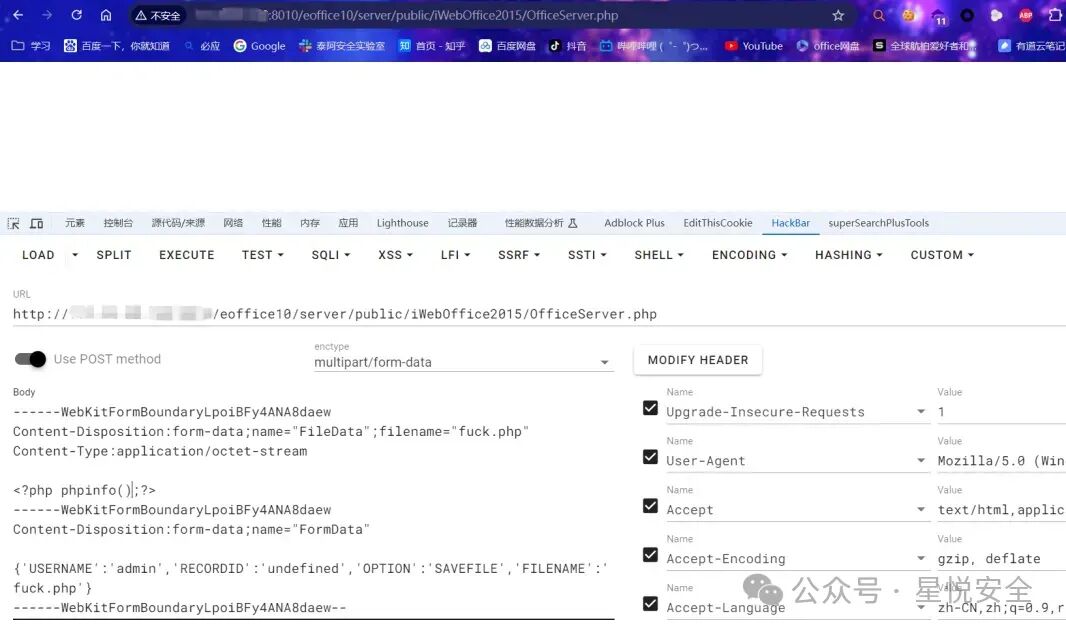Uncheck the Accept header checkbox
Viewport: 1066px width, 633px height.
[x=650, y=506]
